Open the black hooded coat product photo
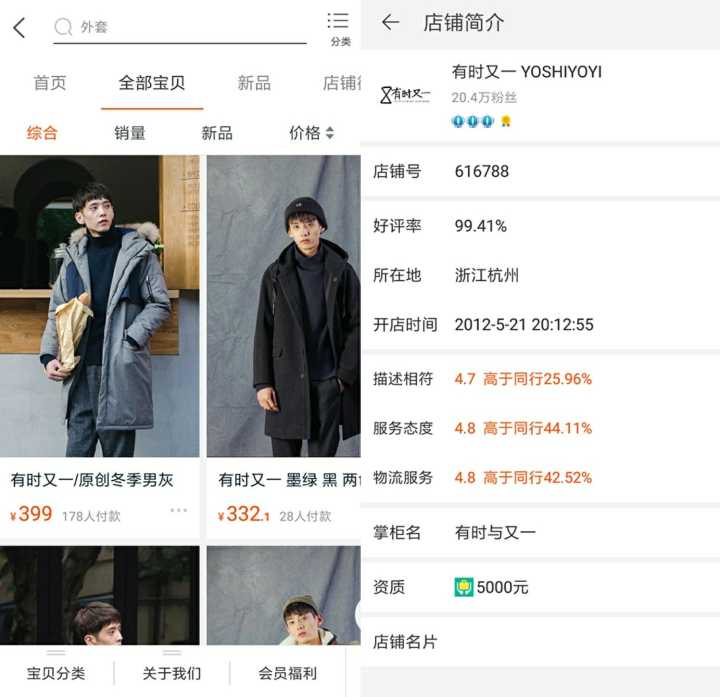 (x=284, y=306)
